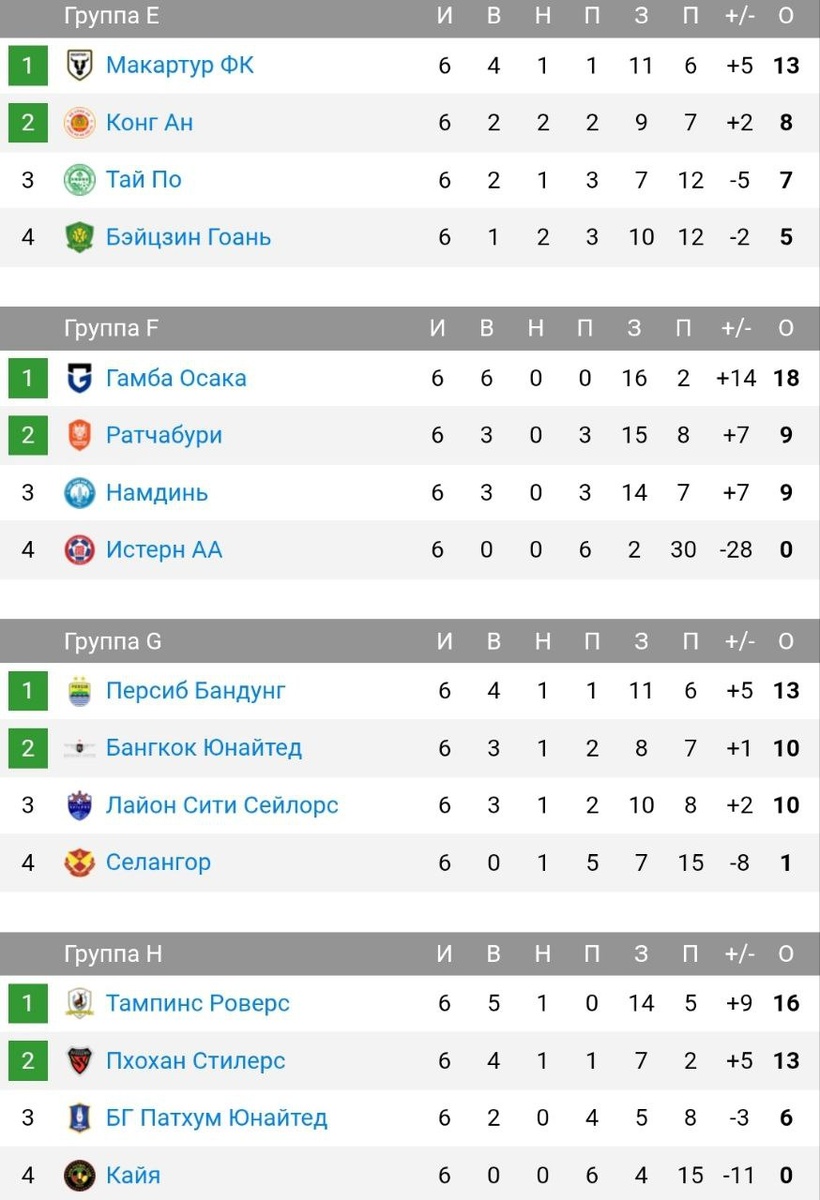Click the Гамба Осака team logo
820x1200 pixels.
coord(79,379)
